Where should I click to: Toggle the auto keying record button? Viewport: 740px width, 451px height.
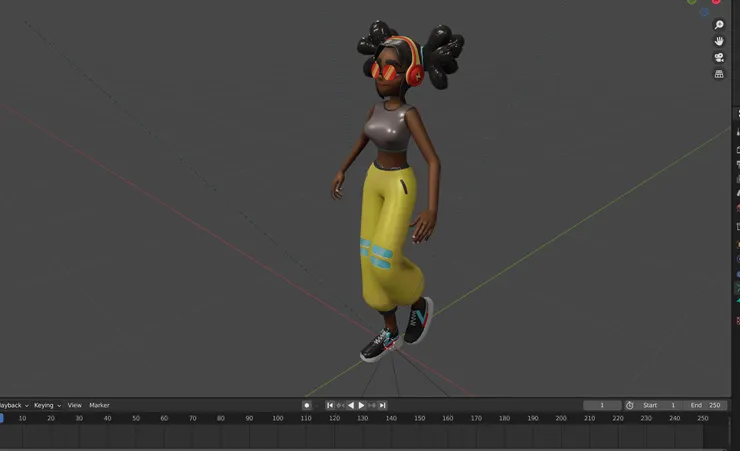pyautogui.click(x=307, y=405)
